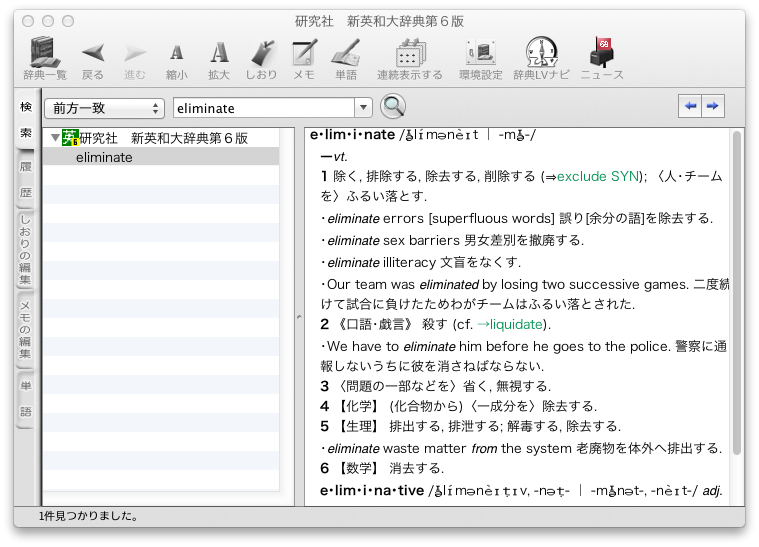Click the 1件見つかりました status text
This screenshot has width=759, height=547.
click(89, 516)
